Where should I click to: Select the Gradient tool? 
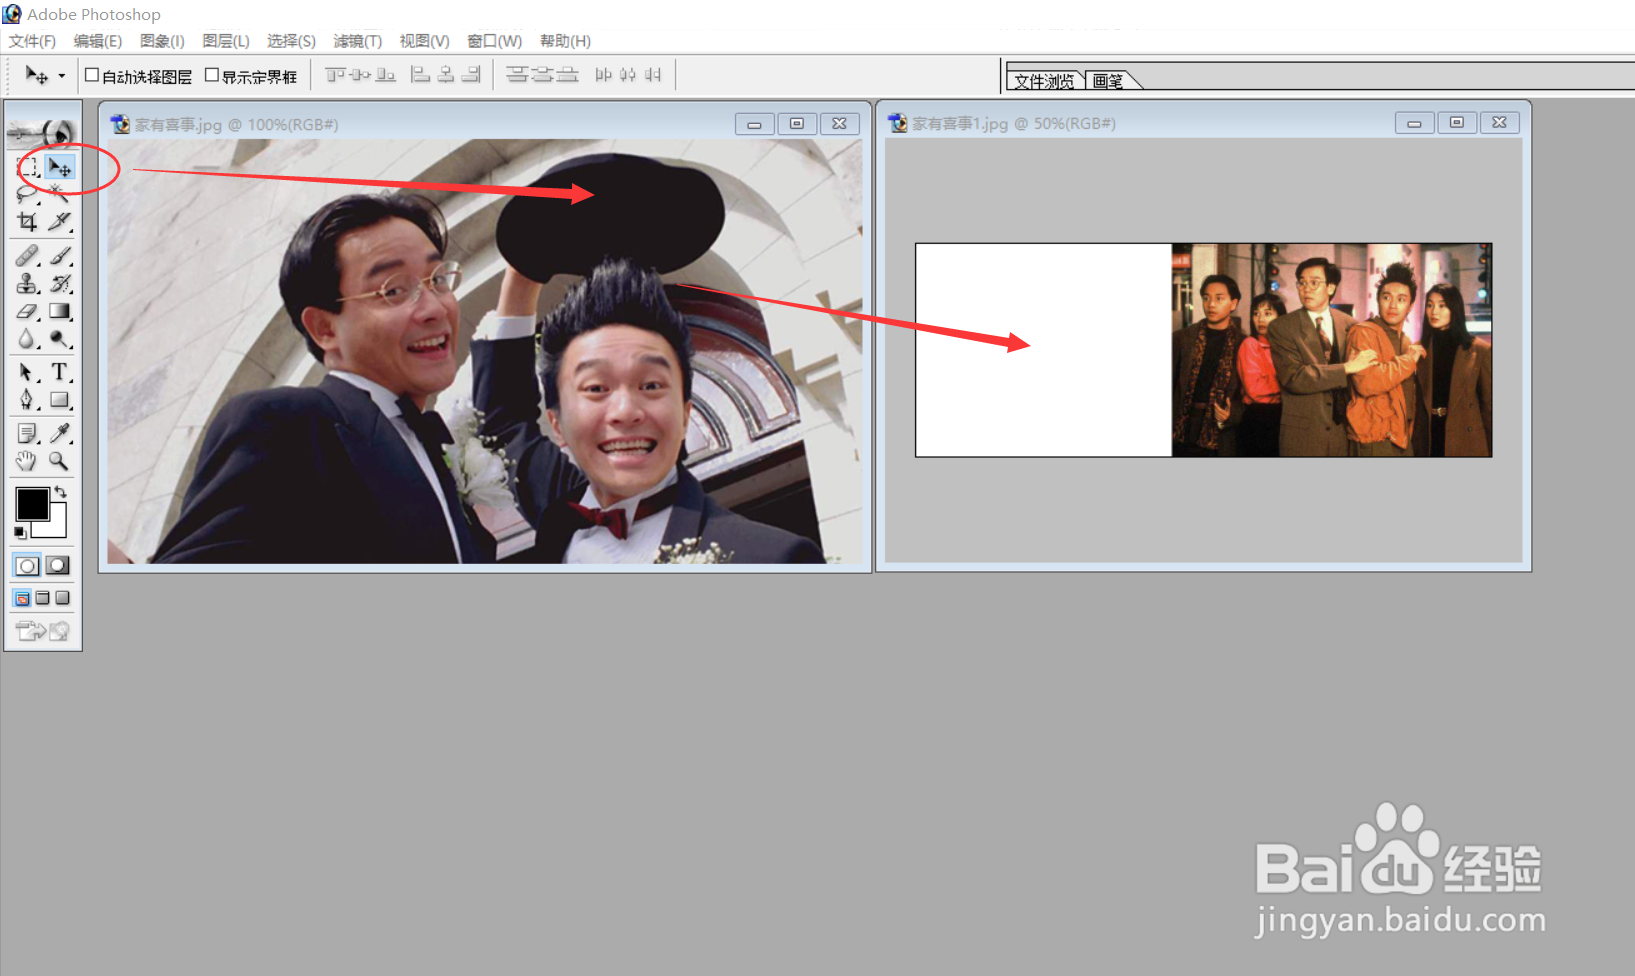coord(59,311)
